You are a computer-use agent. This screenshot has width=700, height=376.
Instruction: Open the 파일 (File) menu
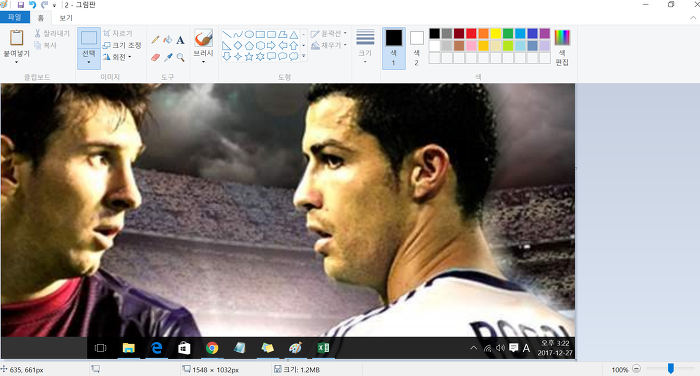coord(15,17)
